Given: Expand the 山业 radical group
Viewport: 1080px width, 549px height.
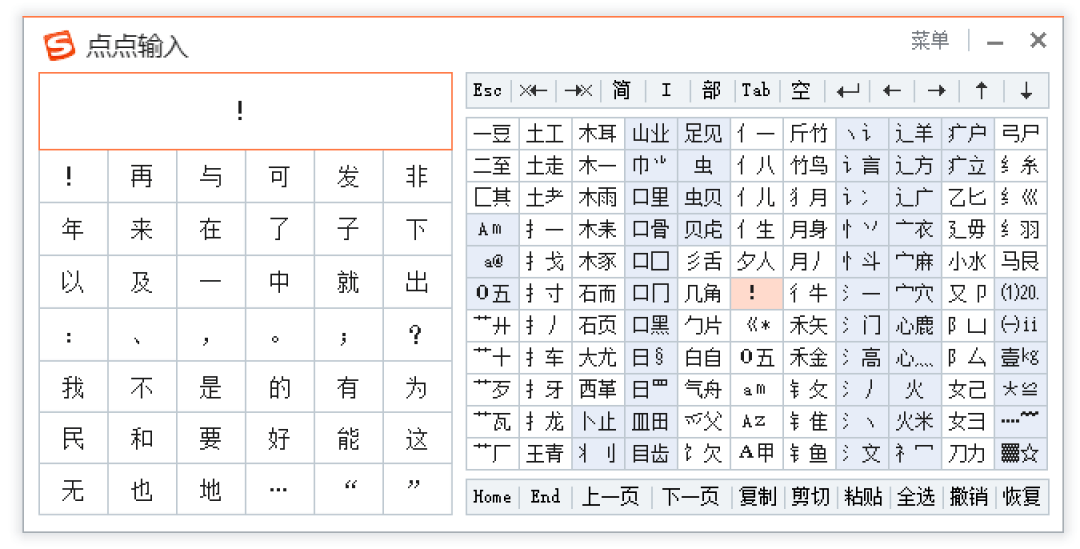Looking at the screenshot, I should [651, 133].
